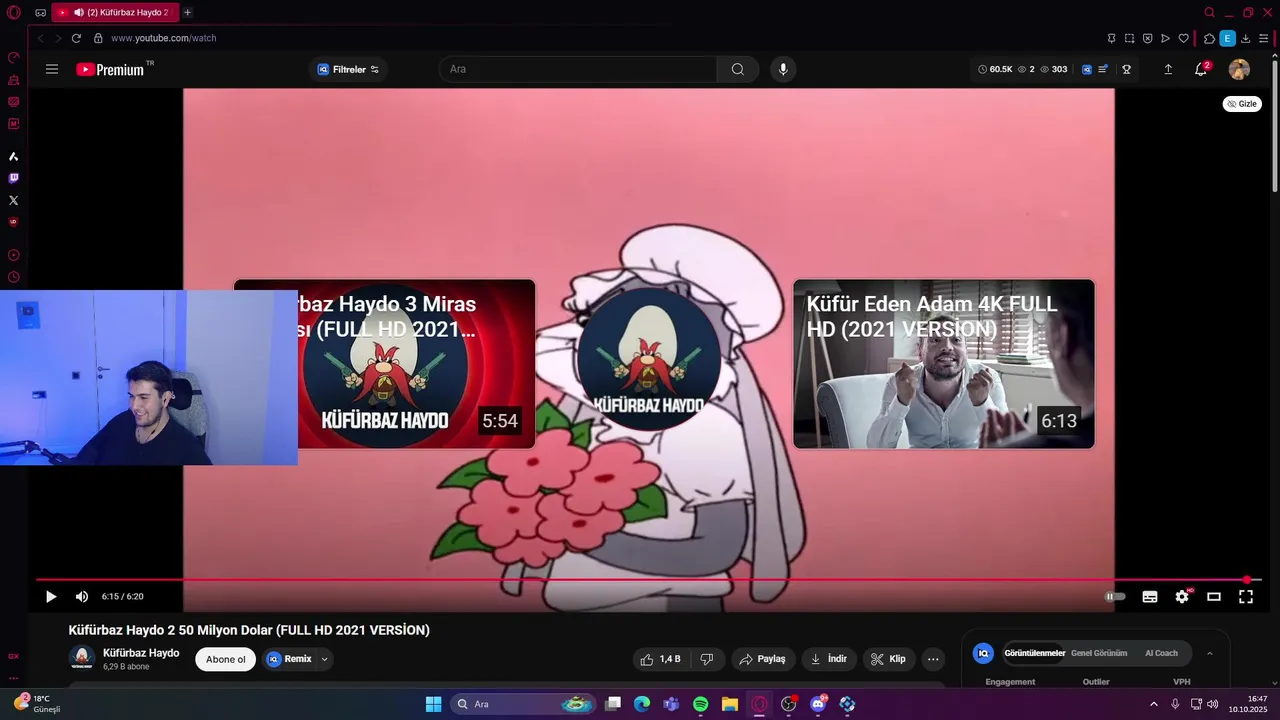This screenshot has width=1280, height=720.
Task: Like the video (1,4 B)
Action: (x=659, y=659)
